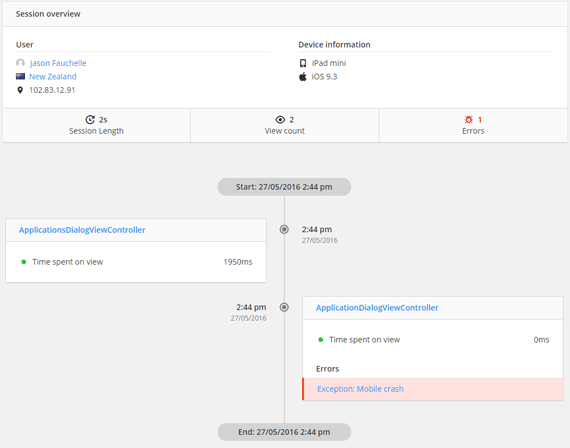Viewport: 570px width, 448px height.
Task: Click the red bug Errors icon
Action: pos(469,120)
